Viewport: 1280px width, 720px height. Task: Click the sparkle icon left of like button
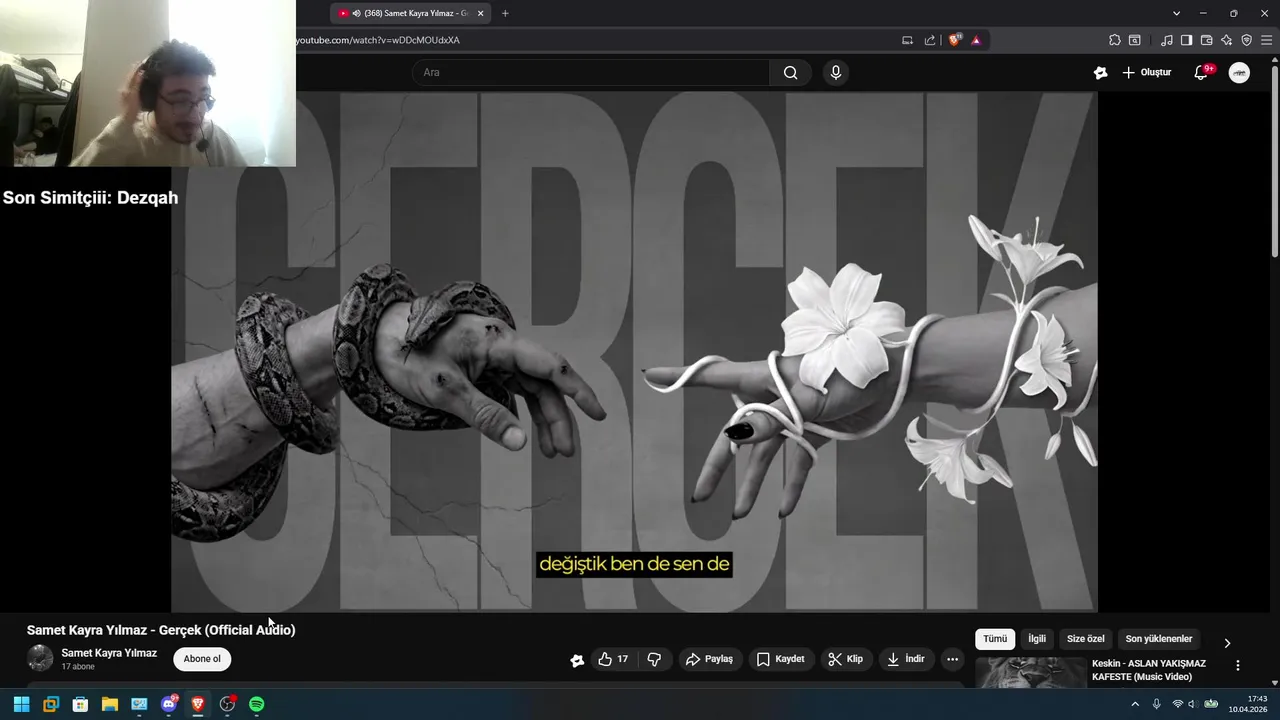577,660
